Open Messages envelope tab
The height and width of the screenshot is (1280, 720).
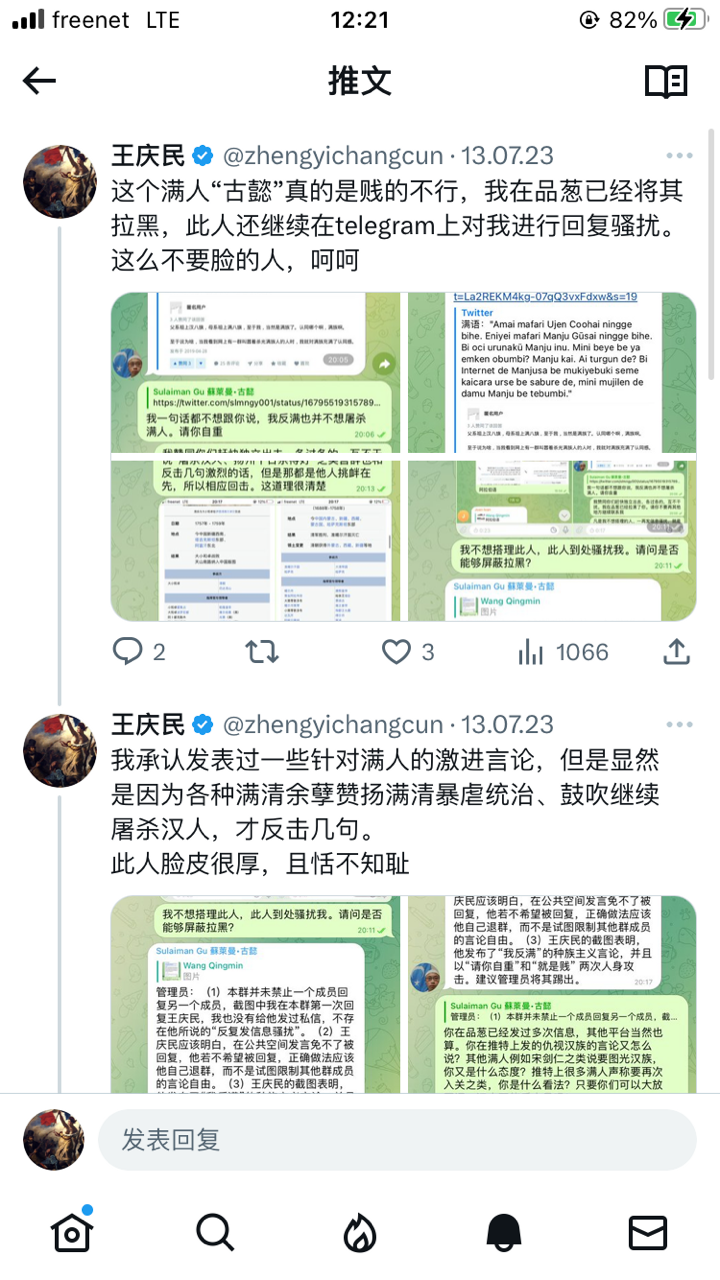(648, 1232)
